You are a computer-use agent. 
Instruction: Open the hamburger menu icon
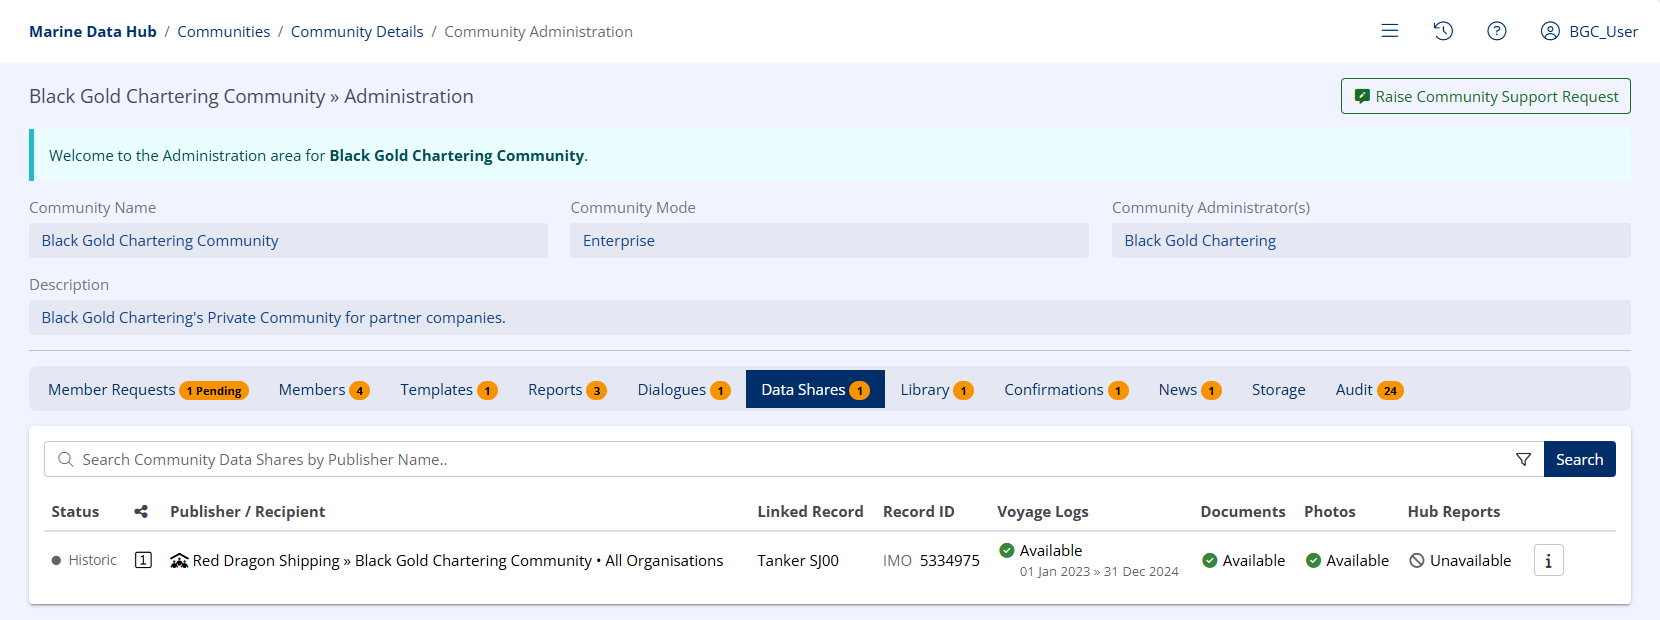[1389, 31]
